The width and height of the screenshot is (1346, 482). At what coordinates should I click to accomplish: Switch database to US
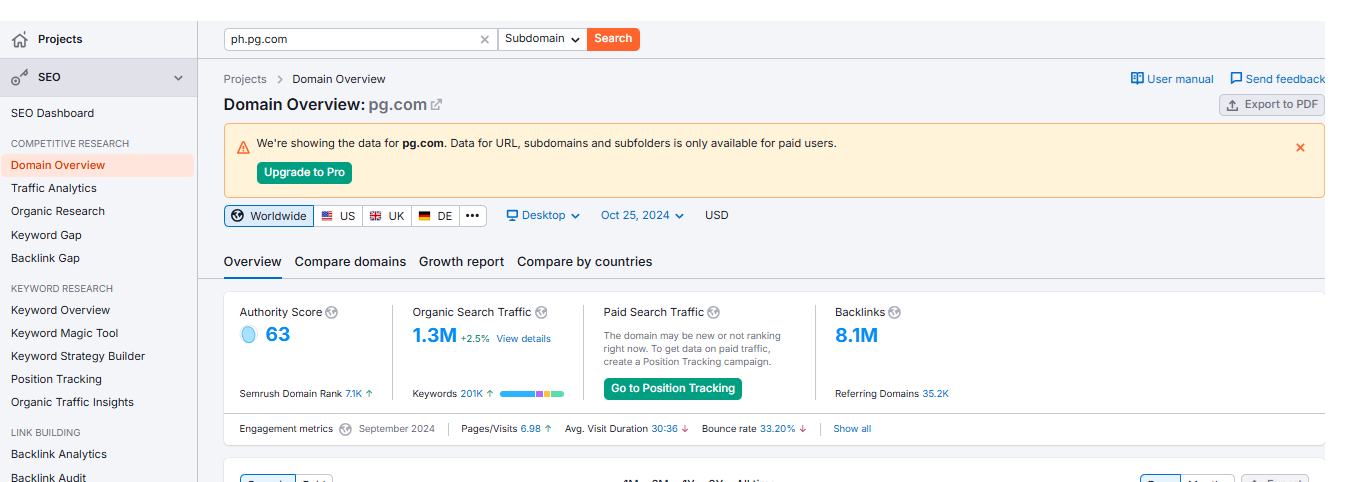click(x=338, y=216)
